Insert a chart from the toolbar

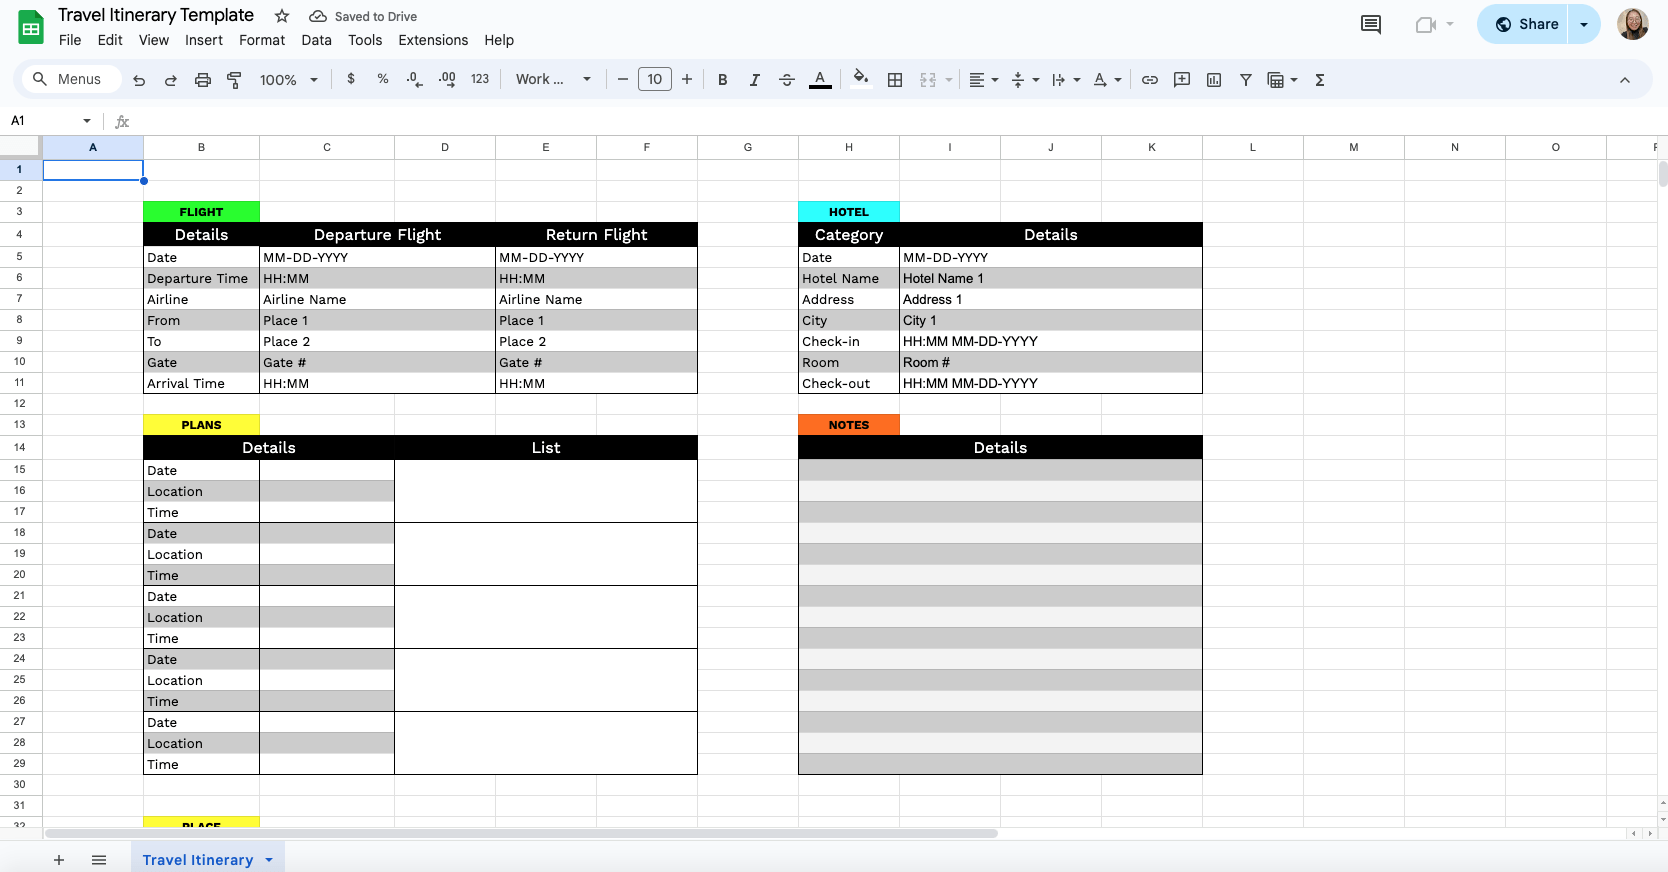point(1214,80)
